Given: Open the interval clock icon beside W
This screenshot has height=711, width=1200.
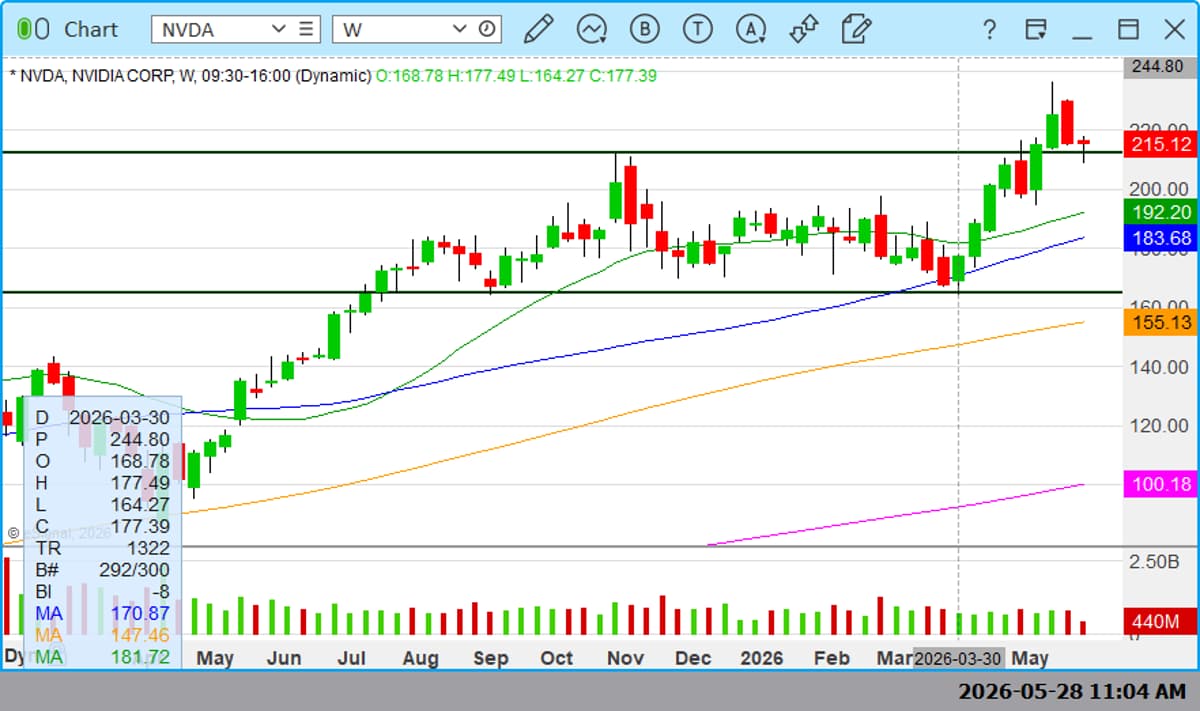Looking at the screenshot, I should coord(487,29).
